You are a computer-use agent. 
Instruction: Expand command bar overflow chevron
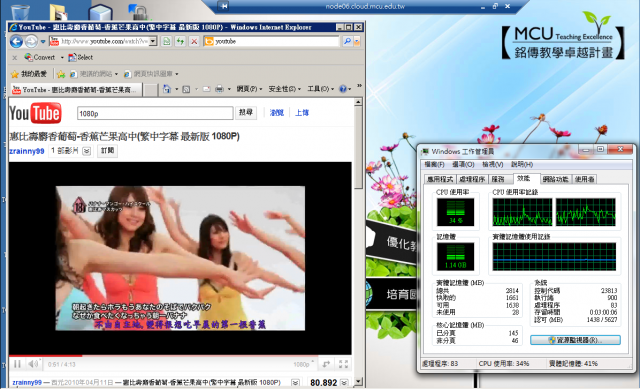(359, 85)
